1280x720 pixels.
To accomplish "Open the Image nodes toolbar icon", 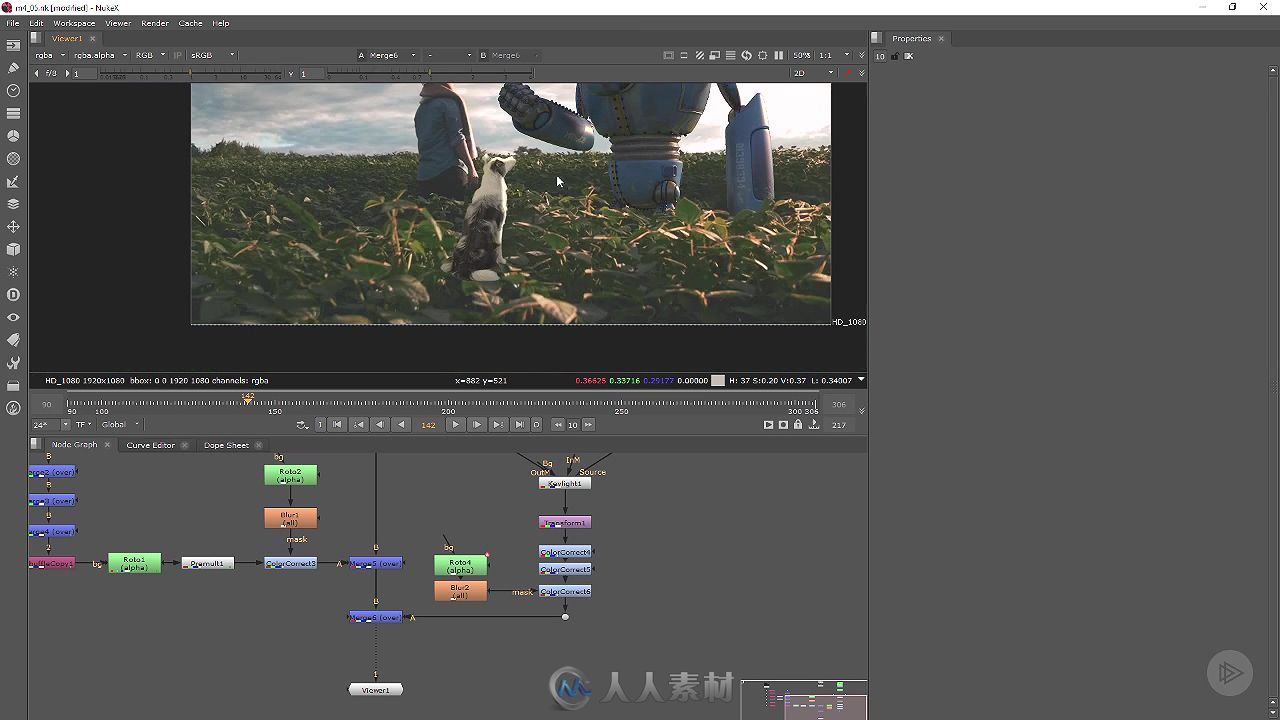I will click(x=13, y=45).
